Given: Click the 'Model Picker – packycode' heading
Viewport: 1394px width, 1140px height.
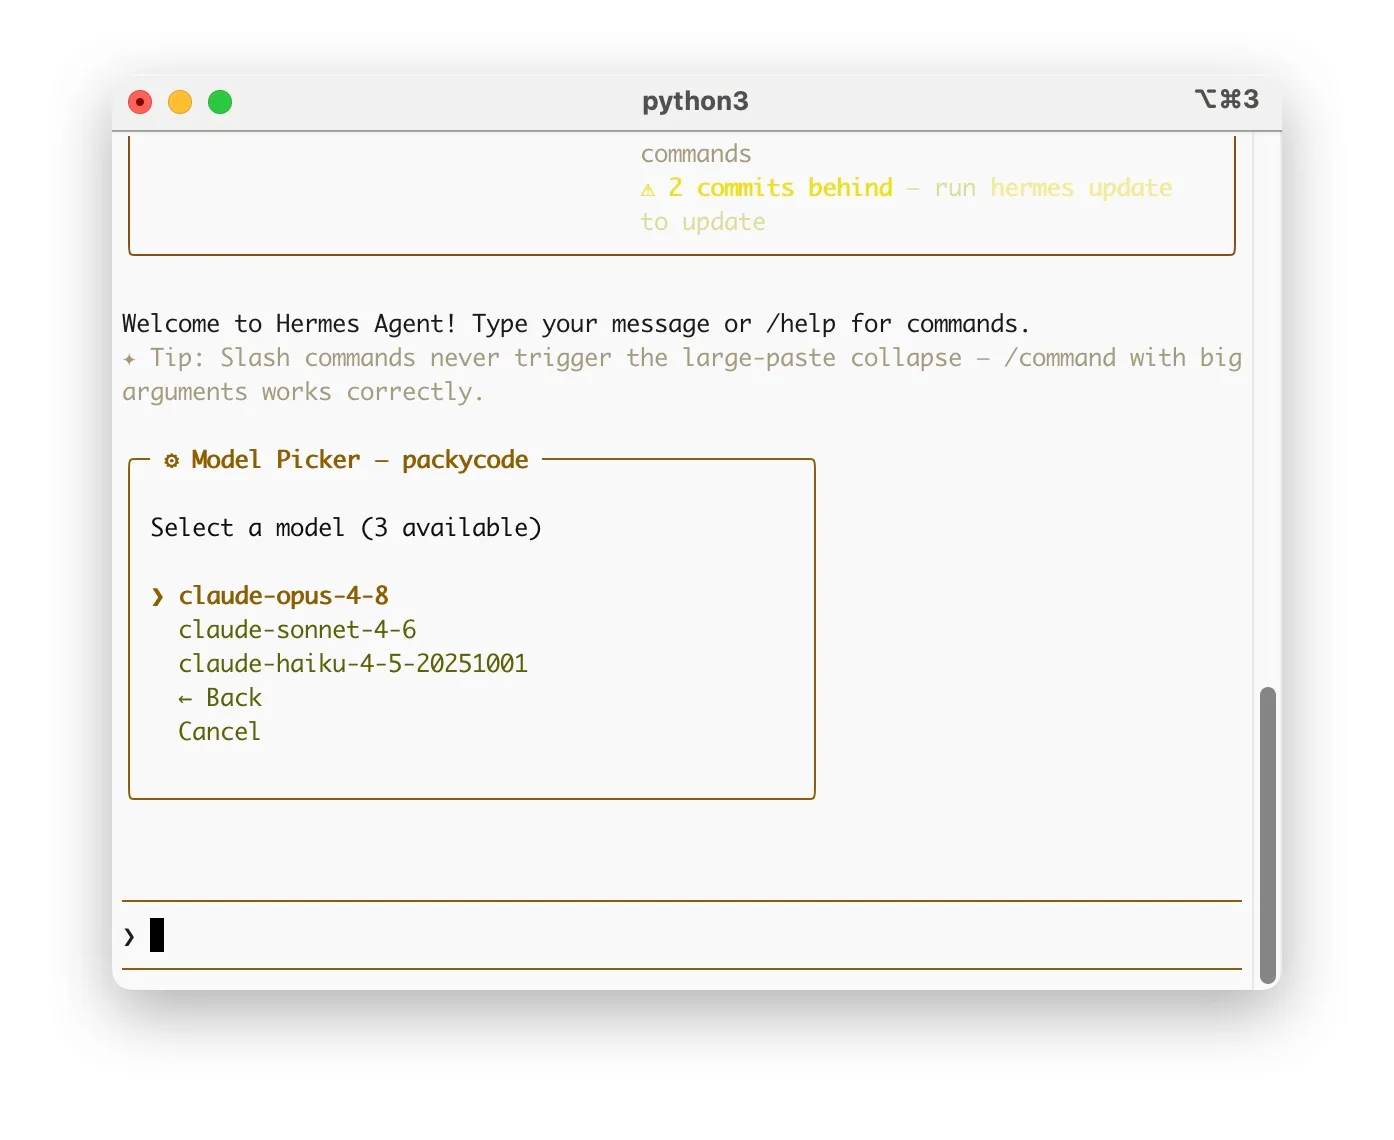Looking at the screenshot, I should (360, 460).
